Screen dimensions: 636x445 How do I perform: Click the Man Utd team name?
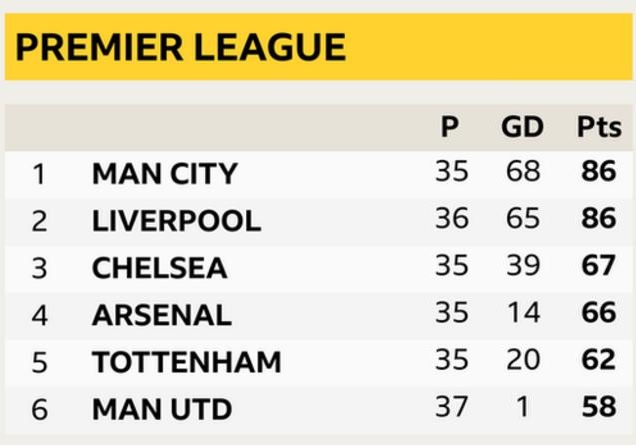[161, 409]
